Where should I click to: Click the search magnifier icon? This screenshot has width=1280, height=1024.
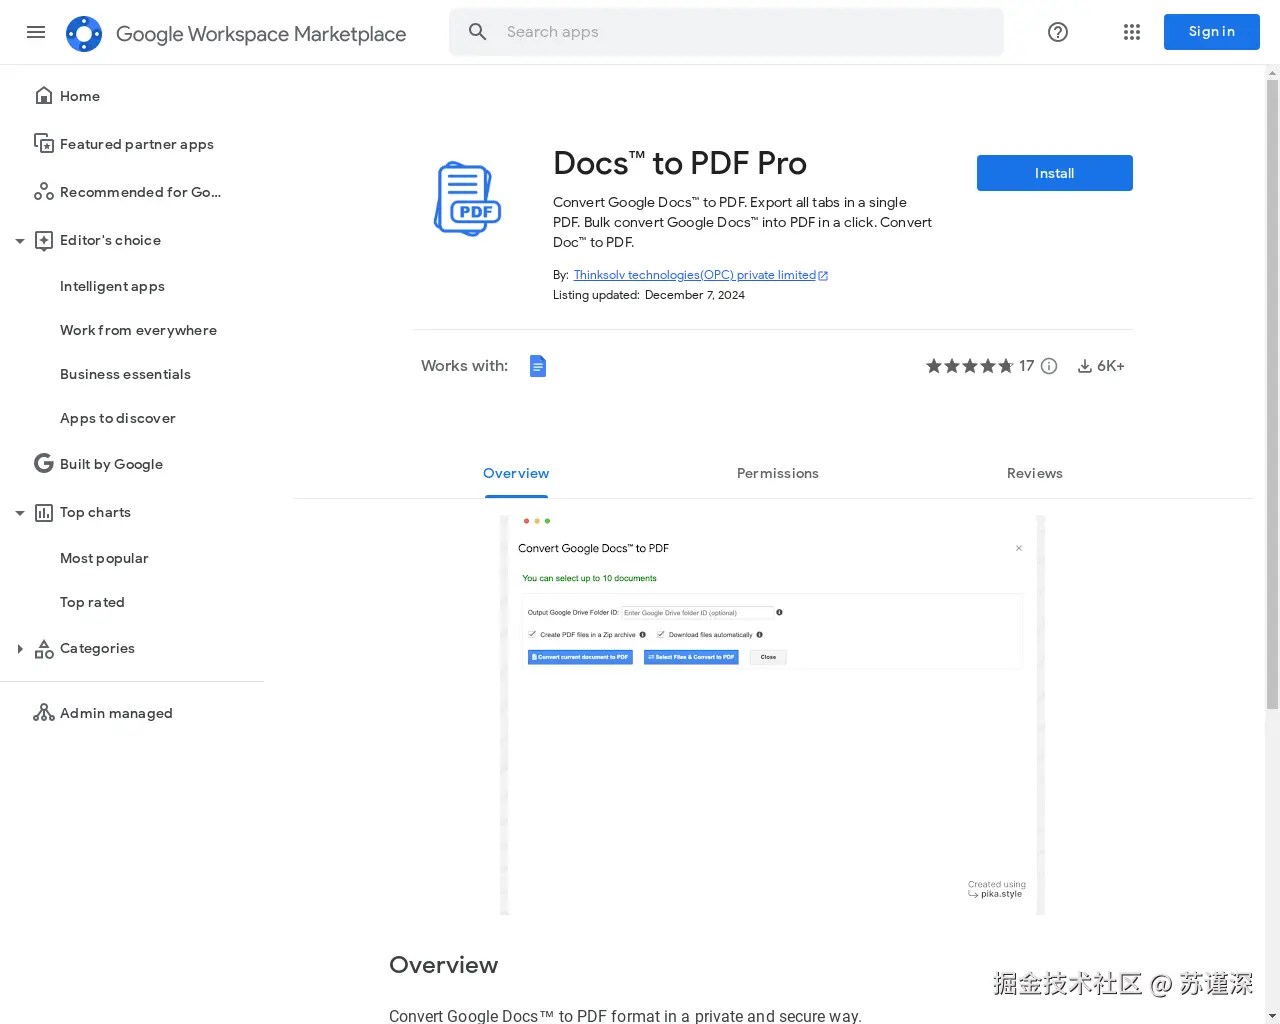477,31
